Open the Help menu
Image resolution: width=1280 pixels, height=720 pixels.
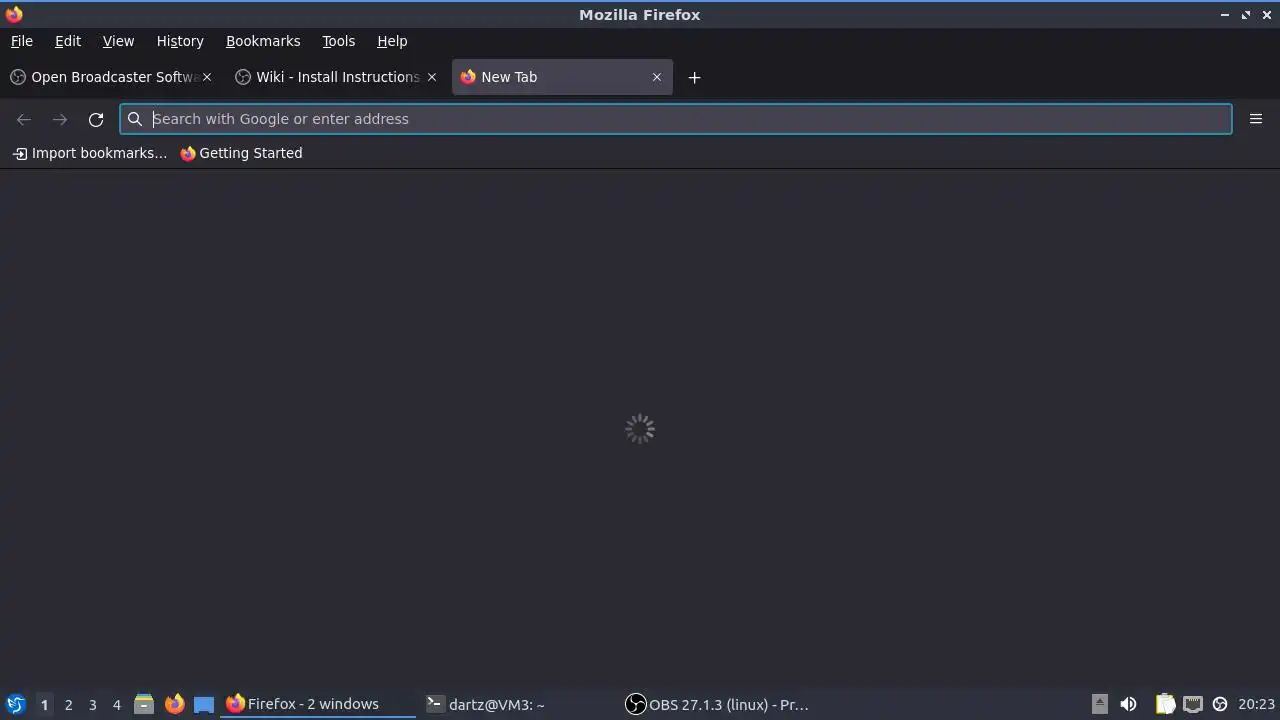(392, 41)
